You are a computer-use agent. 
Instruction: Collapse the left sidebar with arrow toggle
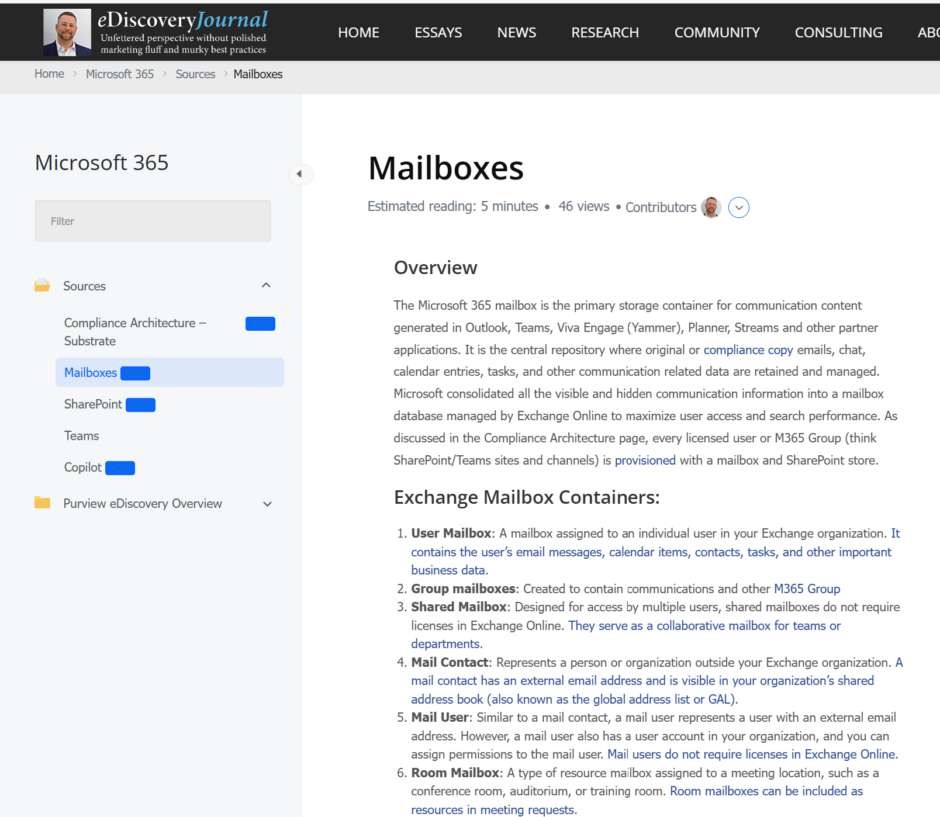(301, 174)
